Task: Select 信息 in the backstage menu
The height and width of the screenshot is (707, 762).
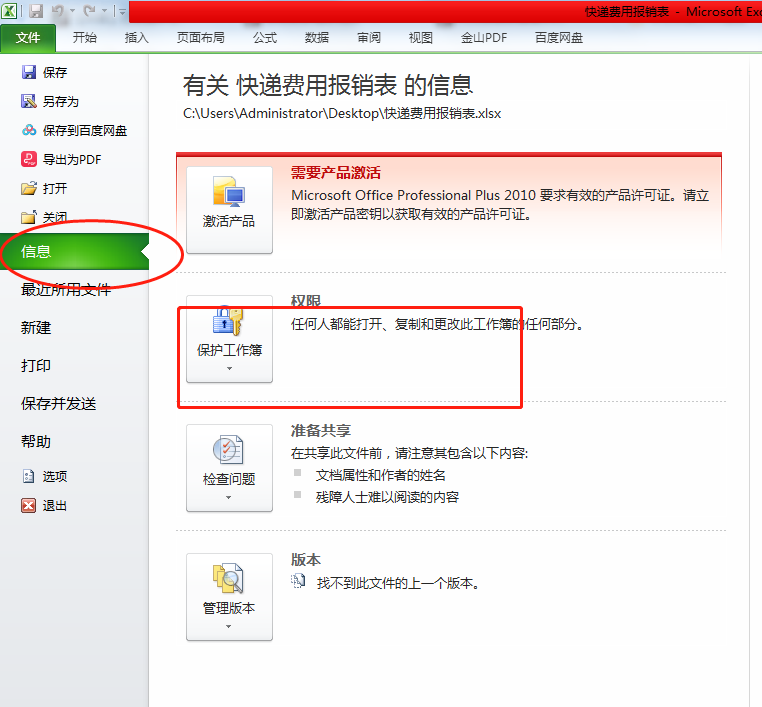Action: point(74,251)
